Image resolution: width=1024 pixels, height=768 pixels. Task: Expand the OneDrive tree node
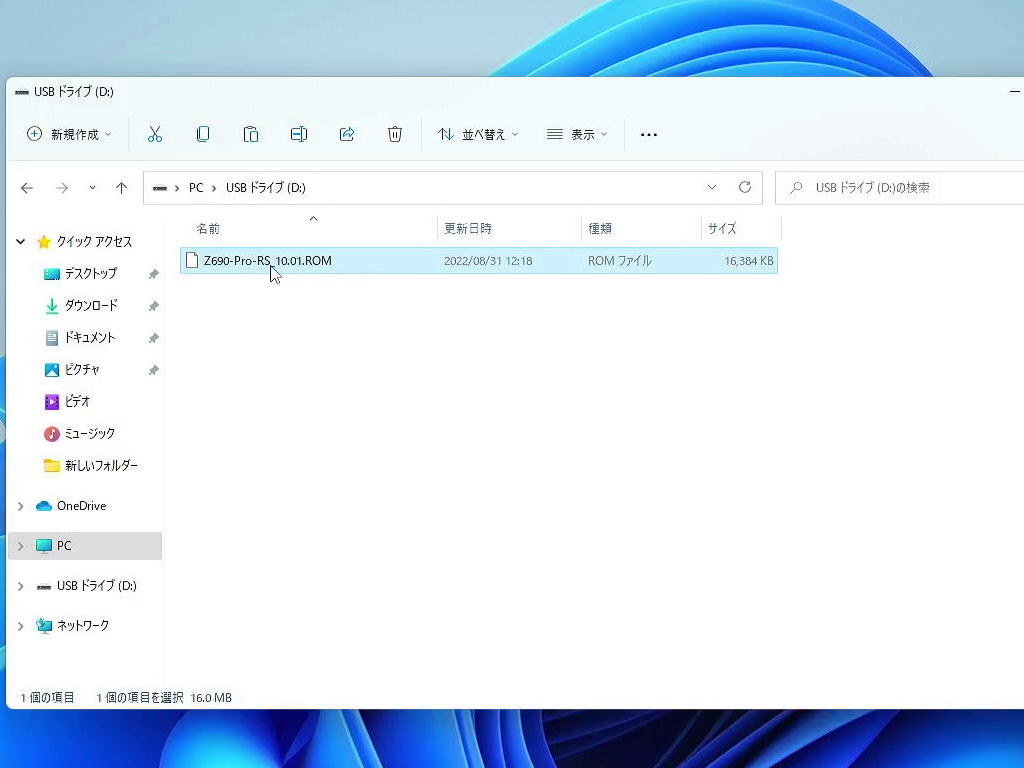pyautogui.click(x=21, y=506)
